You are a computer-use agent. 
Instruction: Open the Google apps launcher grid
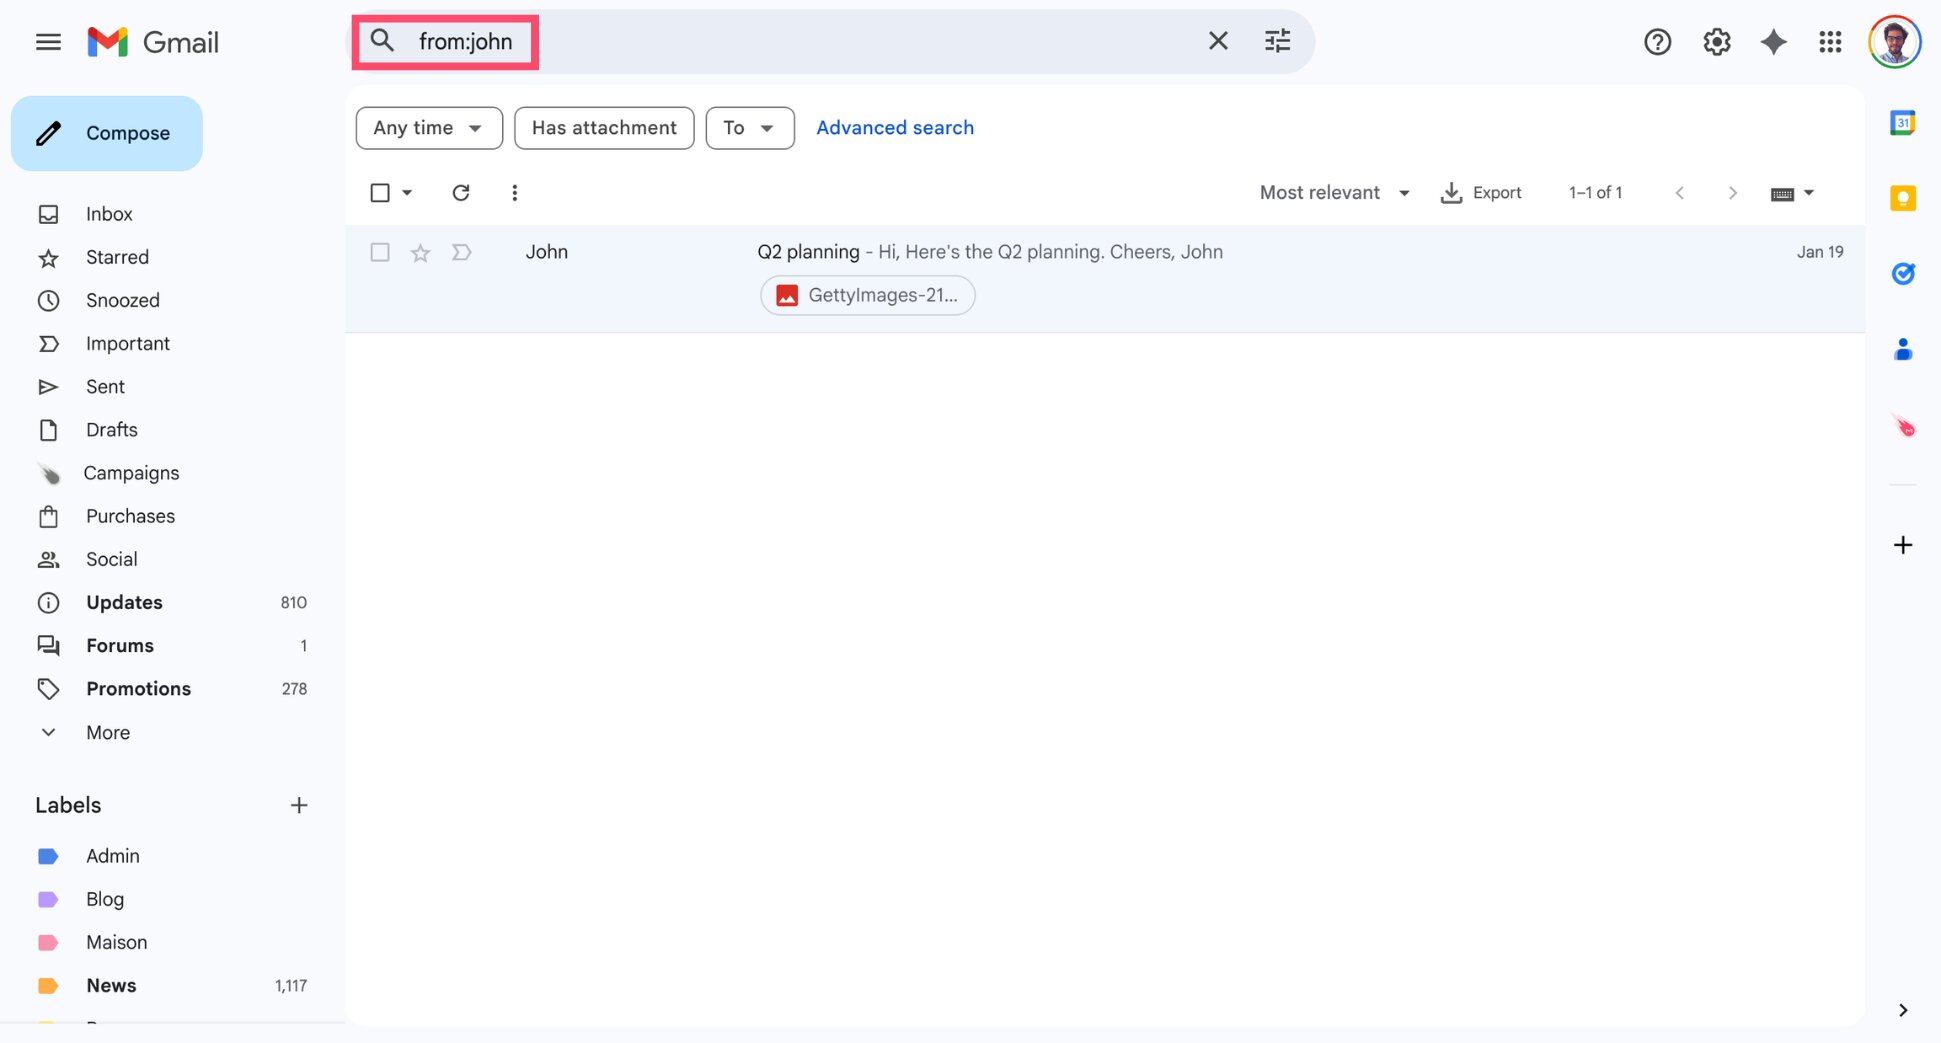[1831, 42]
